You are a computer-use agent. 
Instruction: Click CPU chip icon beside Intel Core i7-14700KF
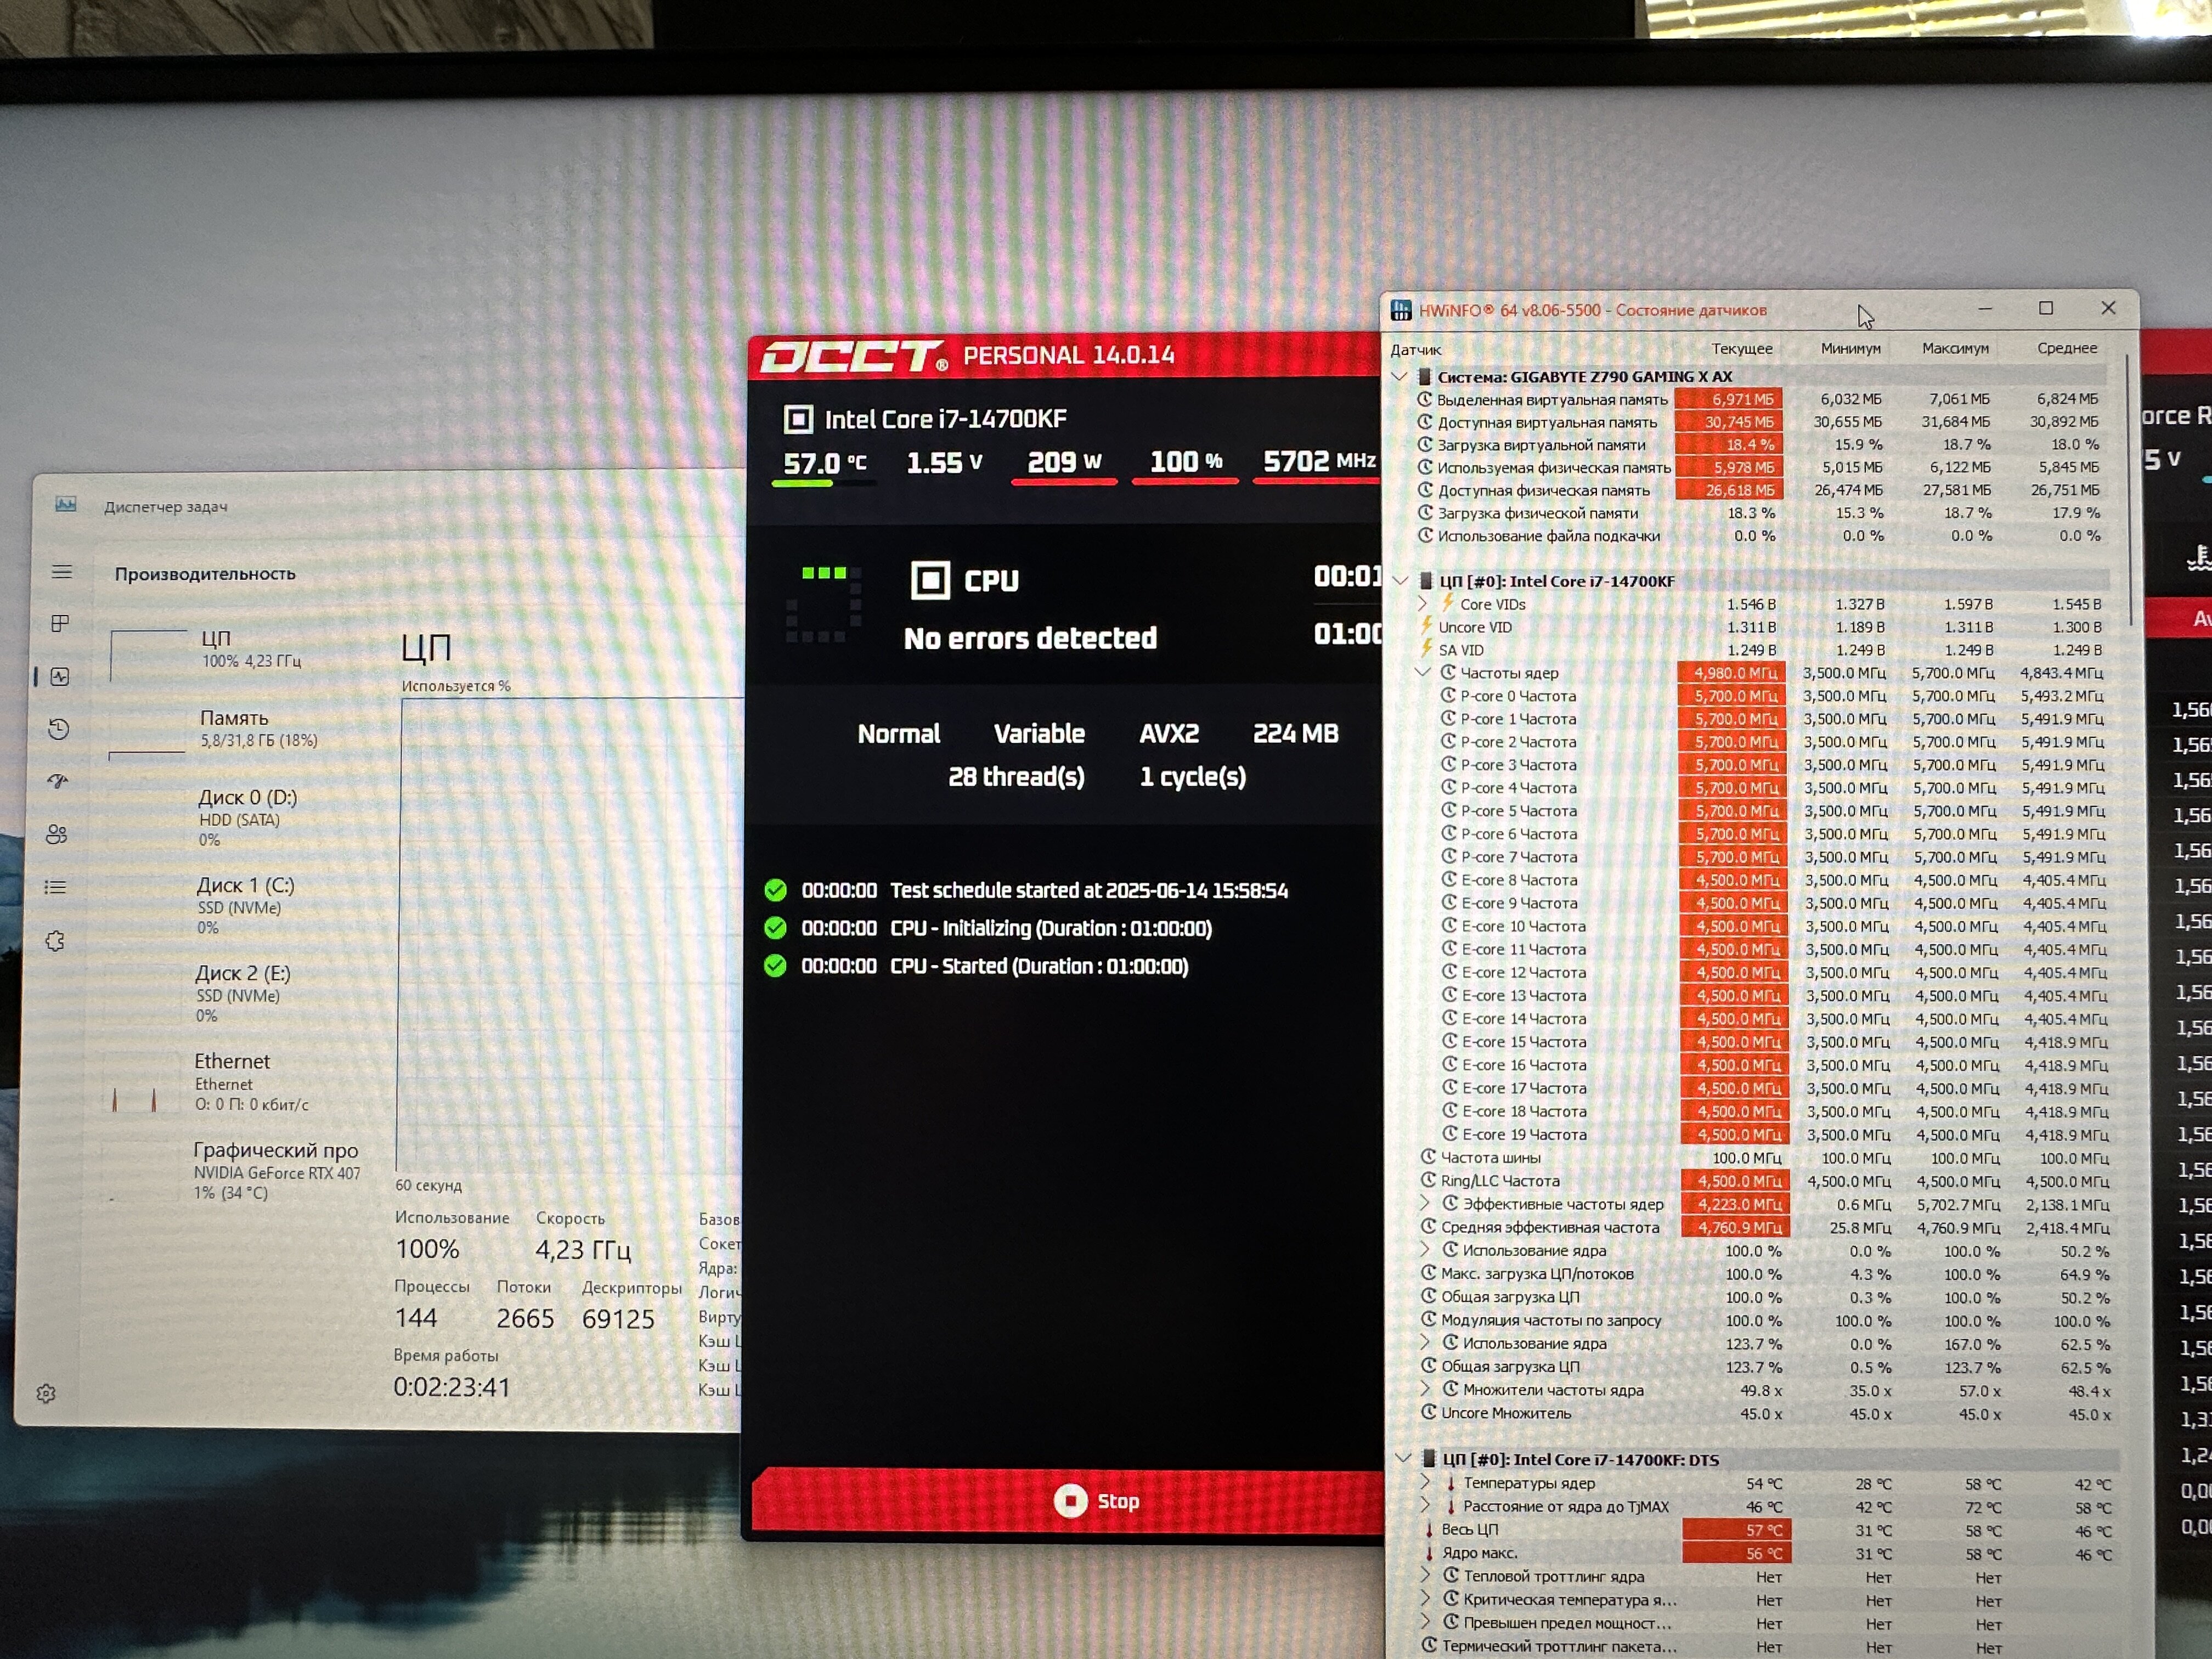point(798,419)
